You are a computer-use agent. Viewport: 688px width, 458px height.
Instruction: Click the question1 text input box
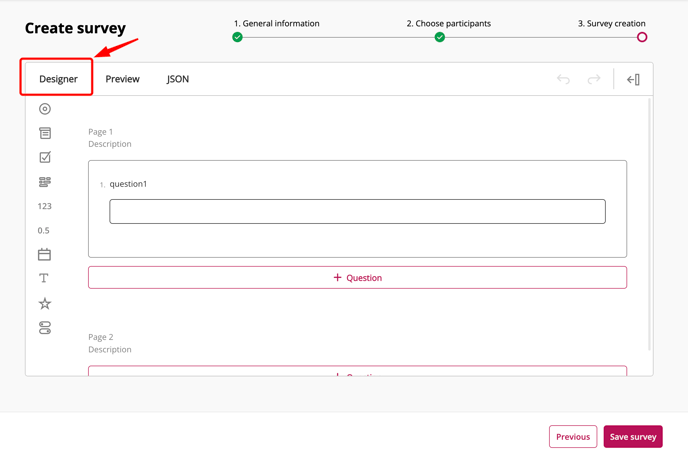(x=357, y=211)
